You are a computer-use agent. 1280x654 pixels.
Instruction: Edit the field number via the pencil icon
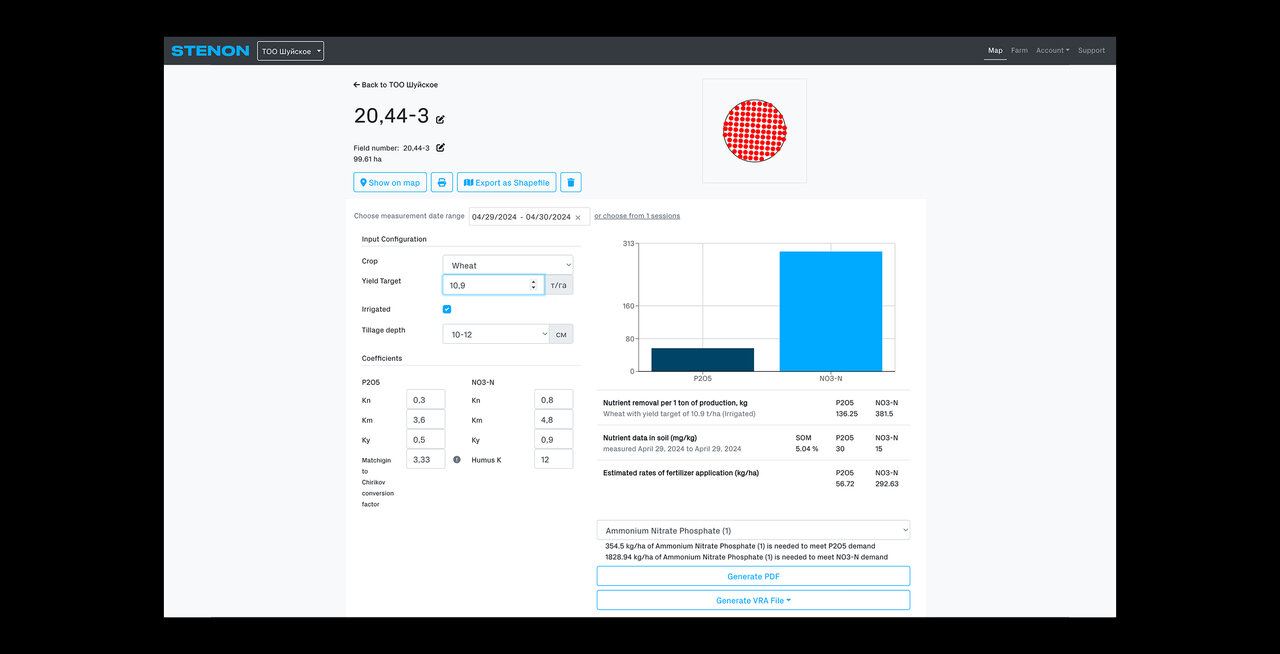(440, 148)
